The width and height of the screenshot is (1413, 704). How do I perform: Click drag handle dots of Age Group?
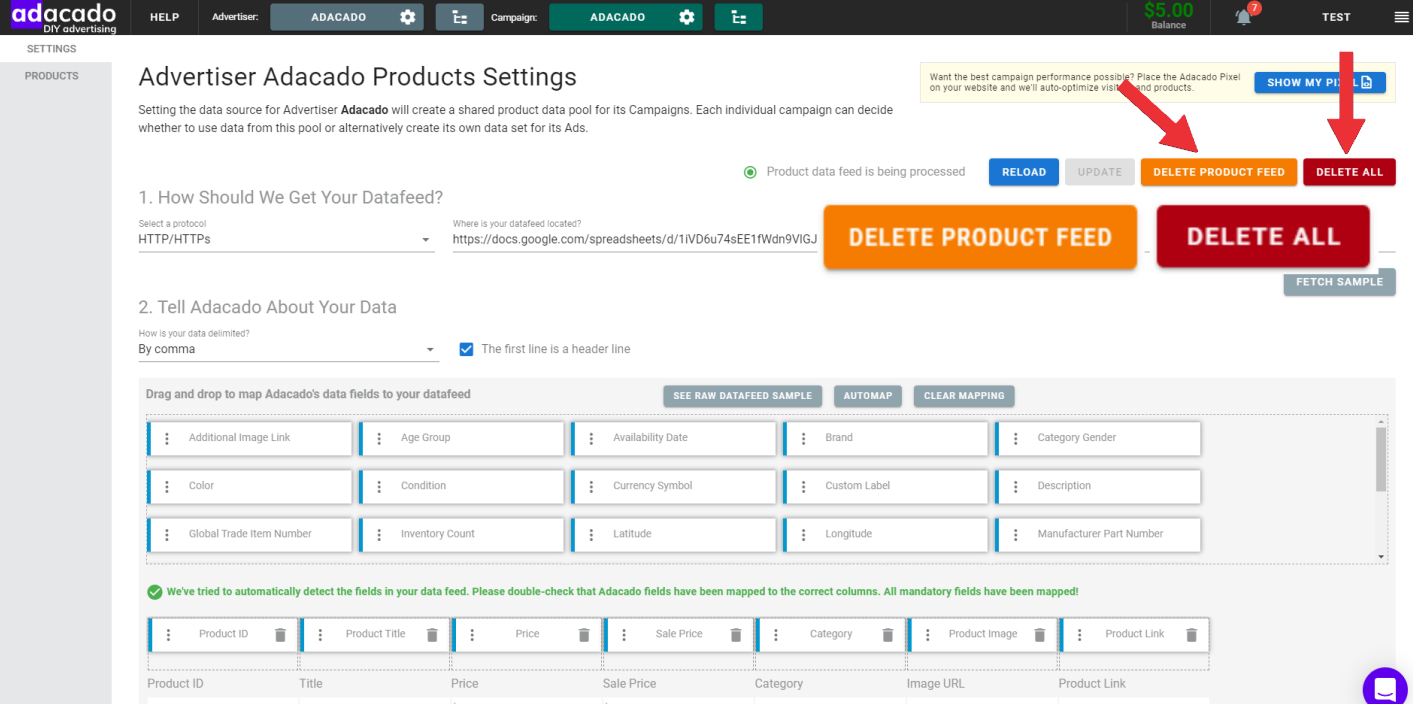379,438
